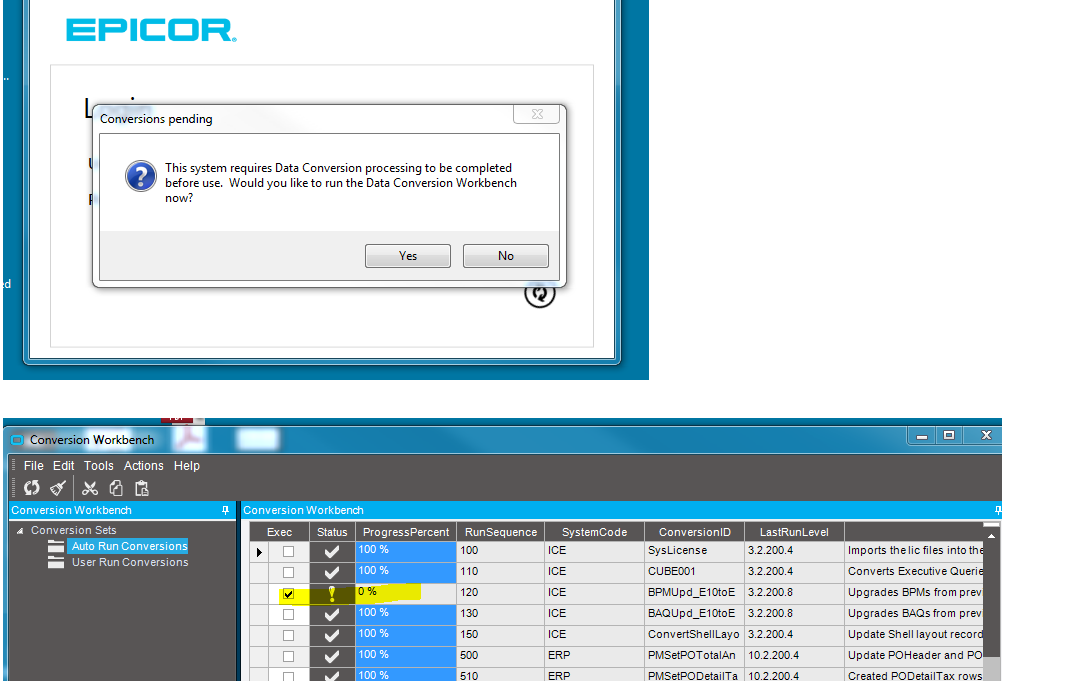1083x681 pixels.
Task: Click the check status icon for SysLicense row
Action: click(x=332, y=551)
